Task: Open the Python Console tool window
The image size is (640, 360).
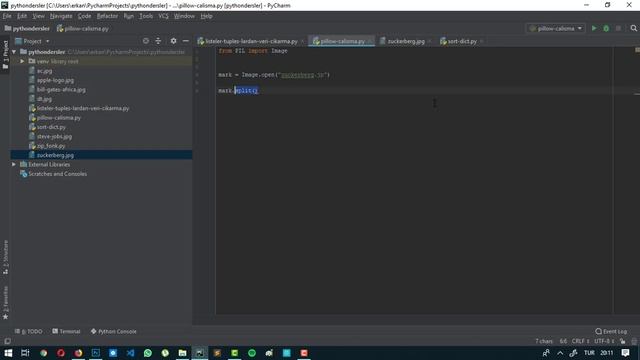Action: tap(113, 331)
